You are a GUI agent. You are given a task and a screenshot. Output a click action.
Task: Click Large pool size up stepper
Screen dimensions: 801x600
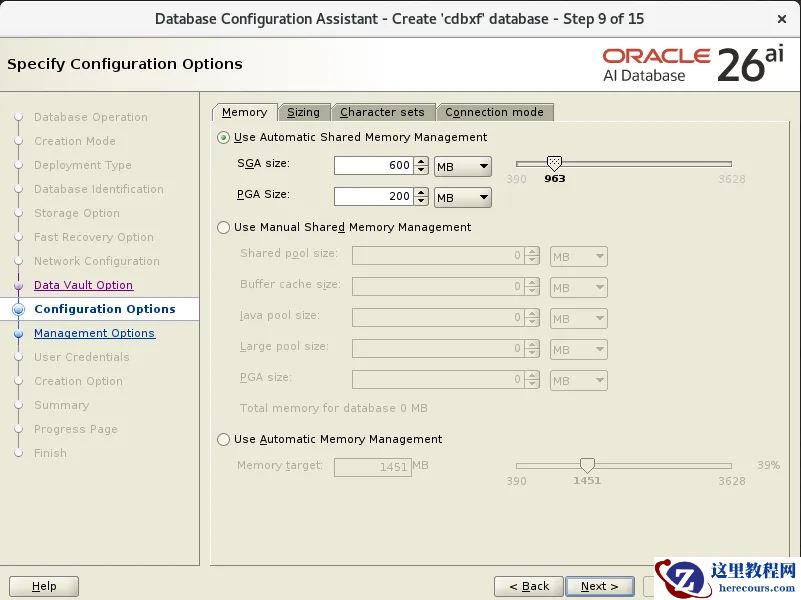(x=532, y=345)
